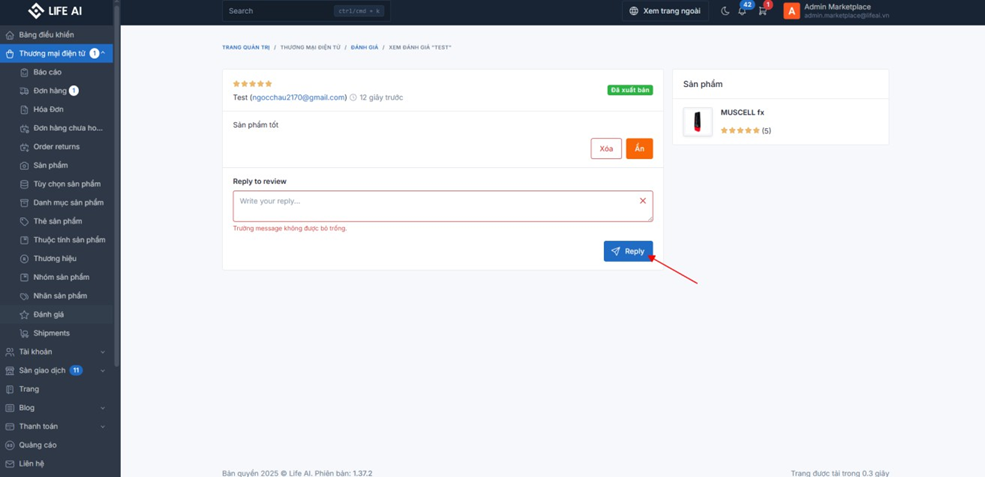Click the Admin Marketplace avatar

(791, 11)
